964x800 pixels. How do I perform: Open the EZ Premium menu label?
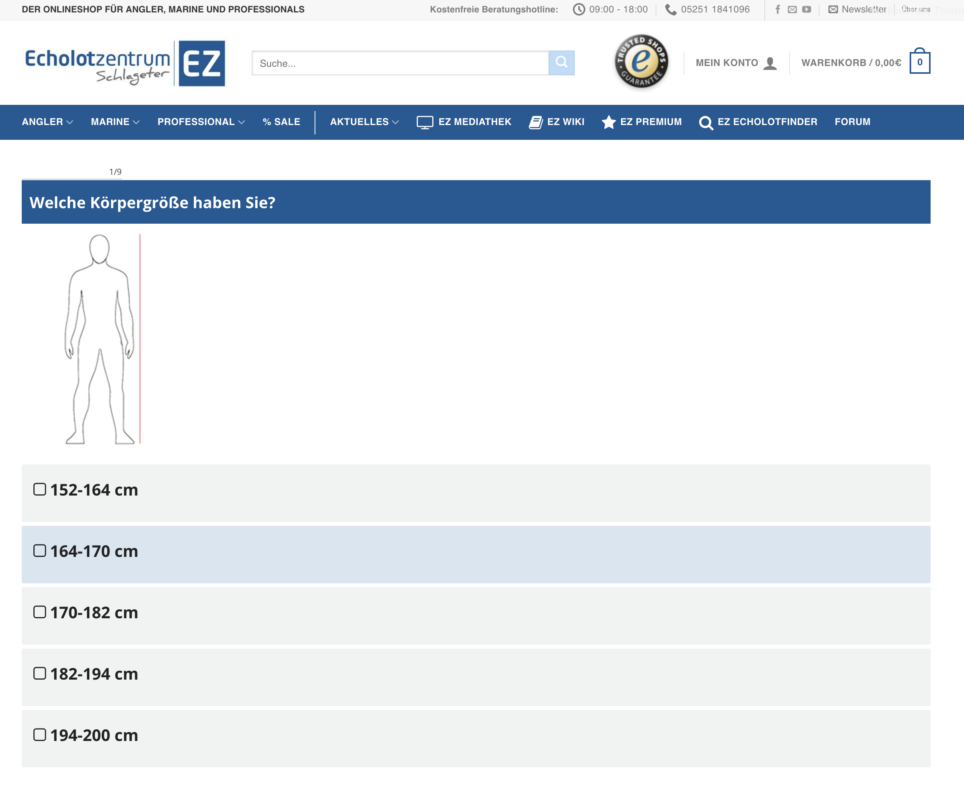pyautogui.click(x=650, y=122)
